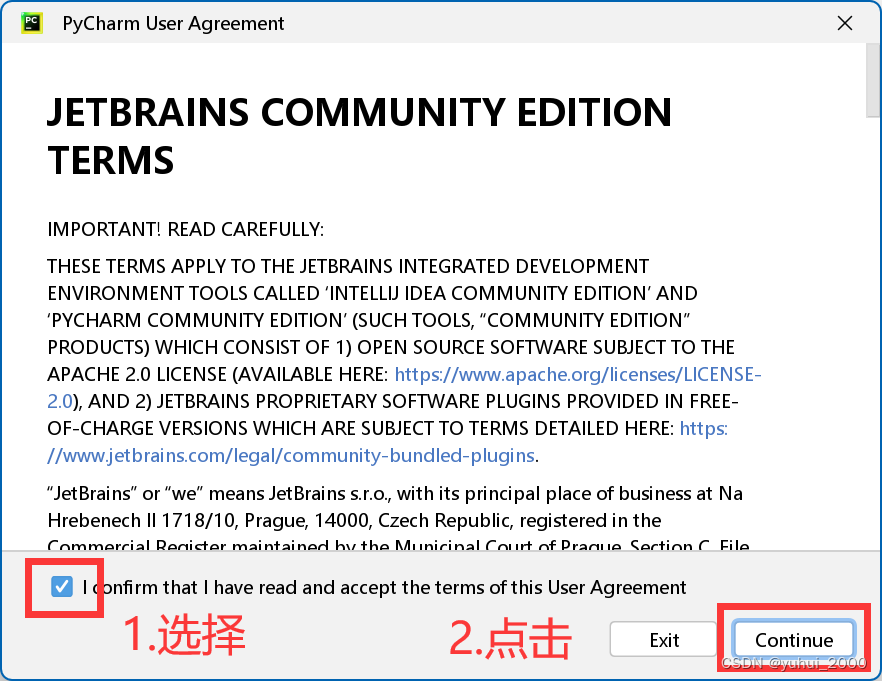Click the 'I confirm that I have read' label
The height and width of the screenshot is (681, 882).
[384, 588]
